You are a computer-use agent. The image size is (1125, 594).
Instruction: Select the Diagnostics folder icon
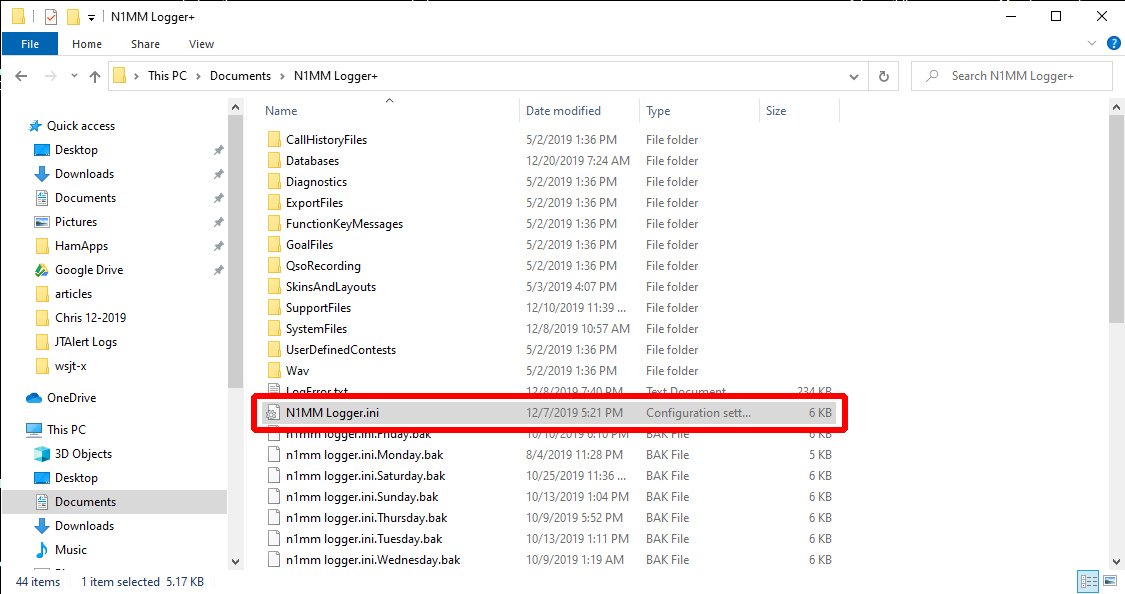tap(273, 182)
